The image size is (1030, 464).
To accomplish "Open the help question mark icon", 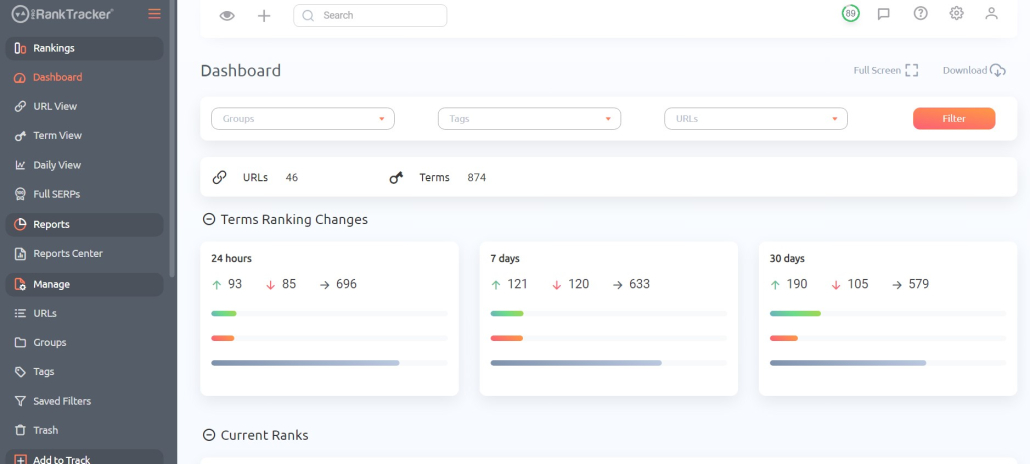I will click(920, 13).
